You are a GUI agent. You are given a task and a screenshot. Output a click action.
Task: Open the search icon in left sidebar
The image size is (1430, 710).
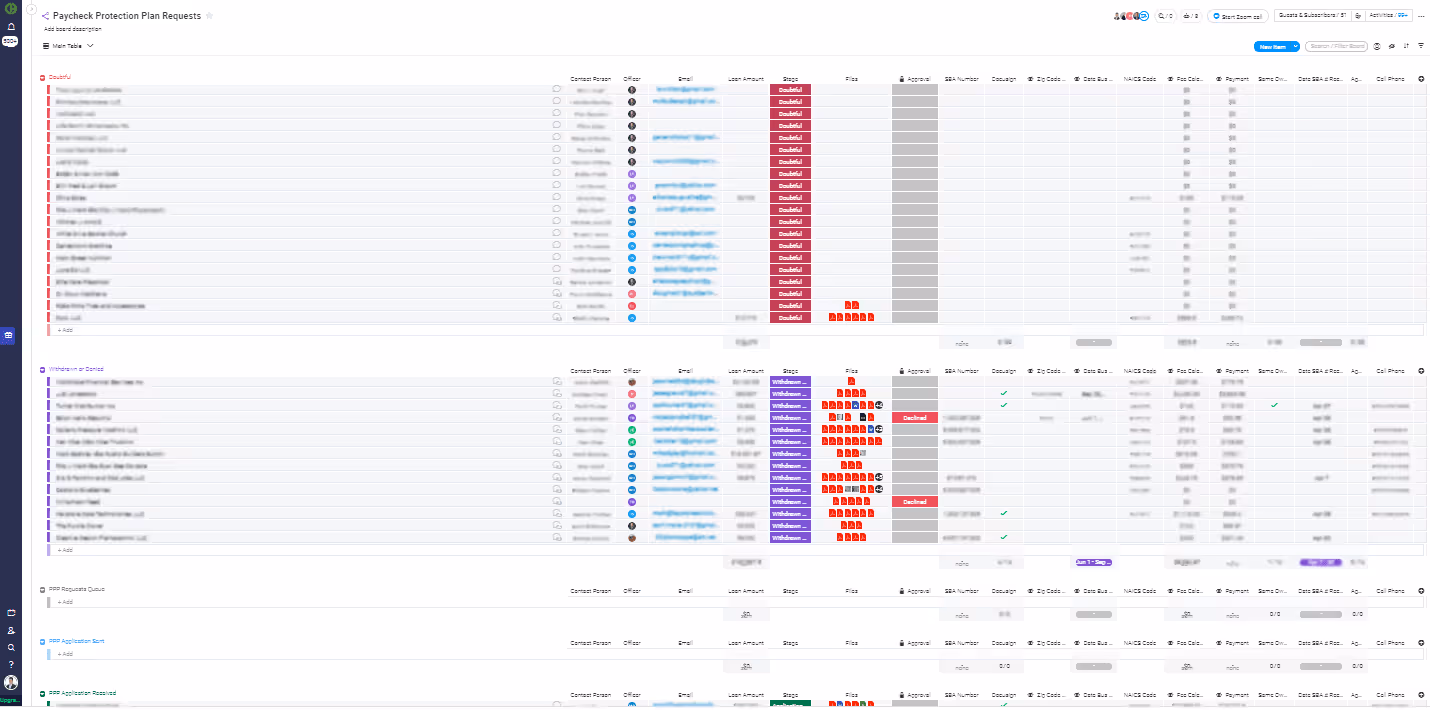tap(11, 647)
